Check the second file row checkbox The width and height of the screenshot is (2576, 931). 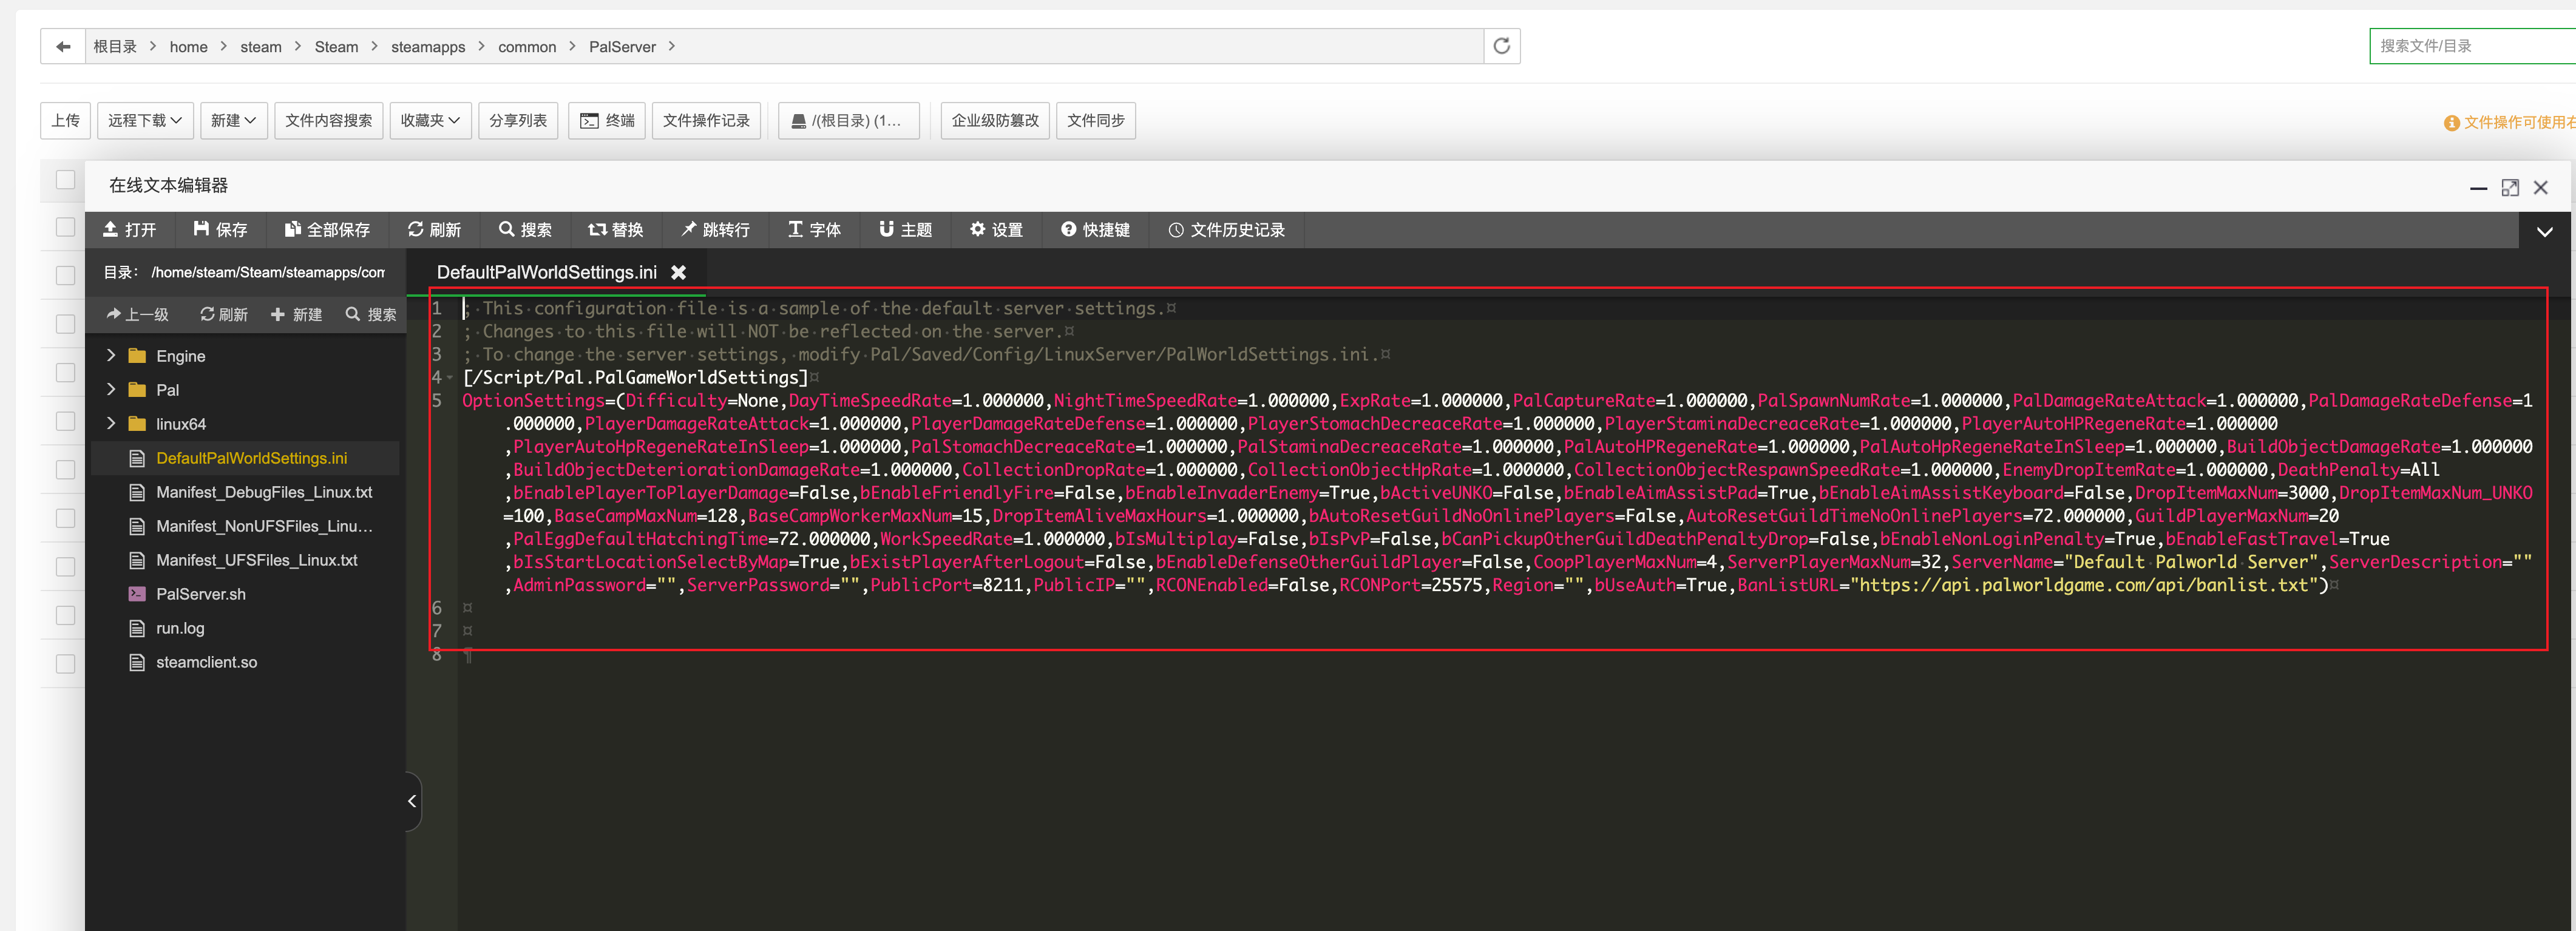coord(66,228)
